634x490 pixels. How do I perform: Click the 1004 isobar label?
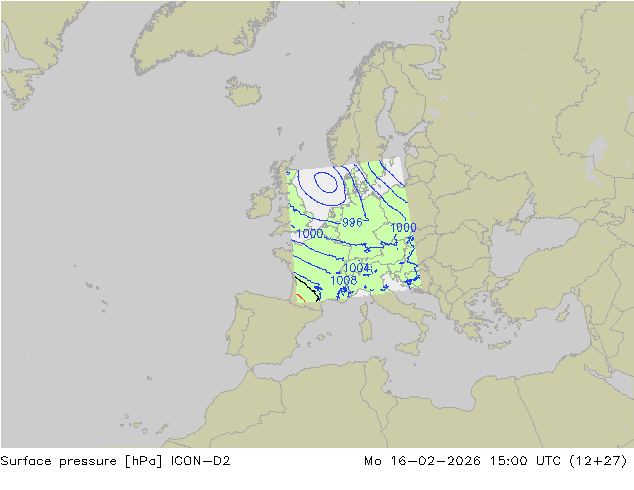coord(357,268)
